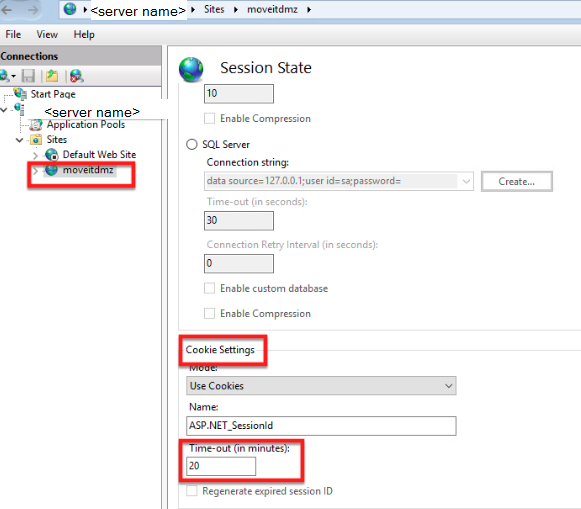
Task: Open the View menu
Action: tap(47, 34)
